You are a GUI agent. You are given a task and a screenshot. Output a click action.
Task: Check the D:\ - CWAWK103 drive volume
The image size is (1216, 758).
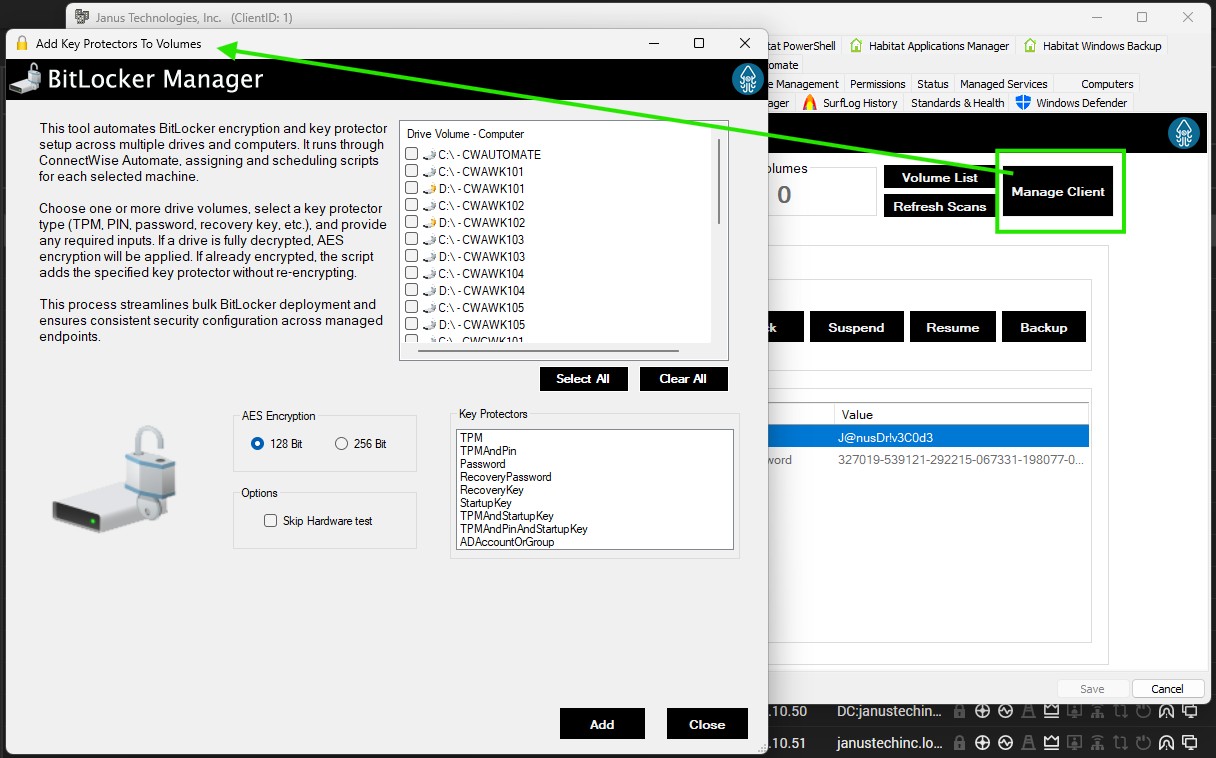click(x=411, y=256)
